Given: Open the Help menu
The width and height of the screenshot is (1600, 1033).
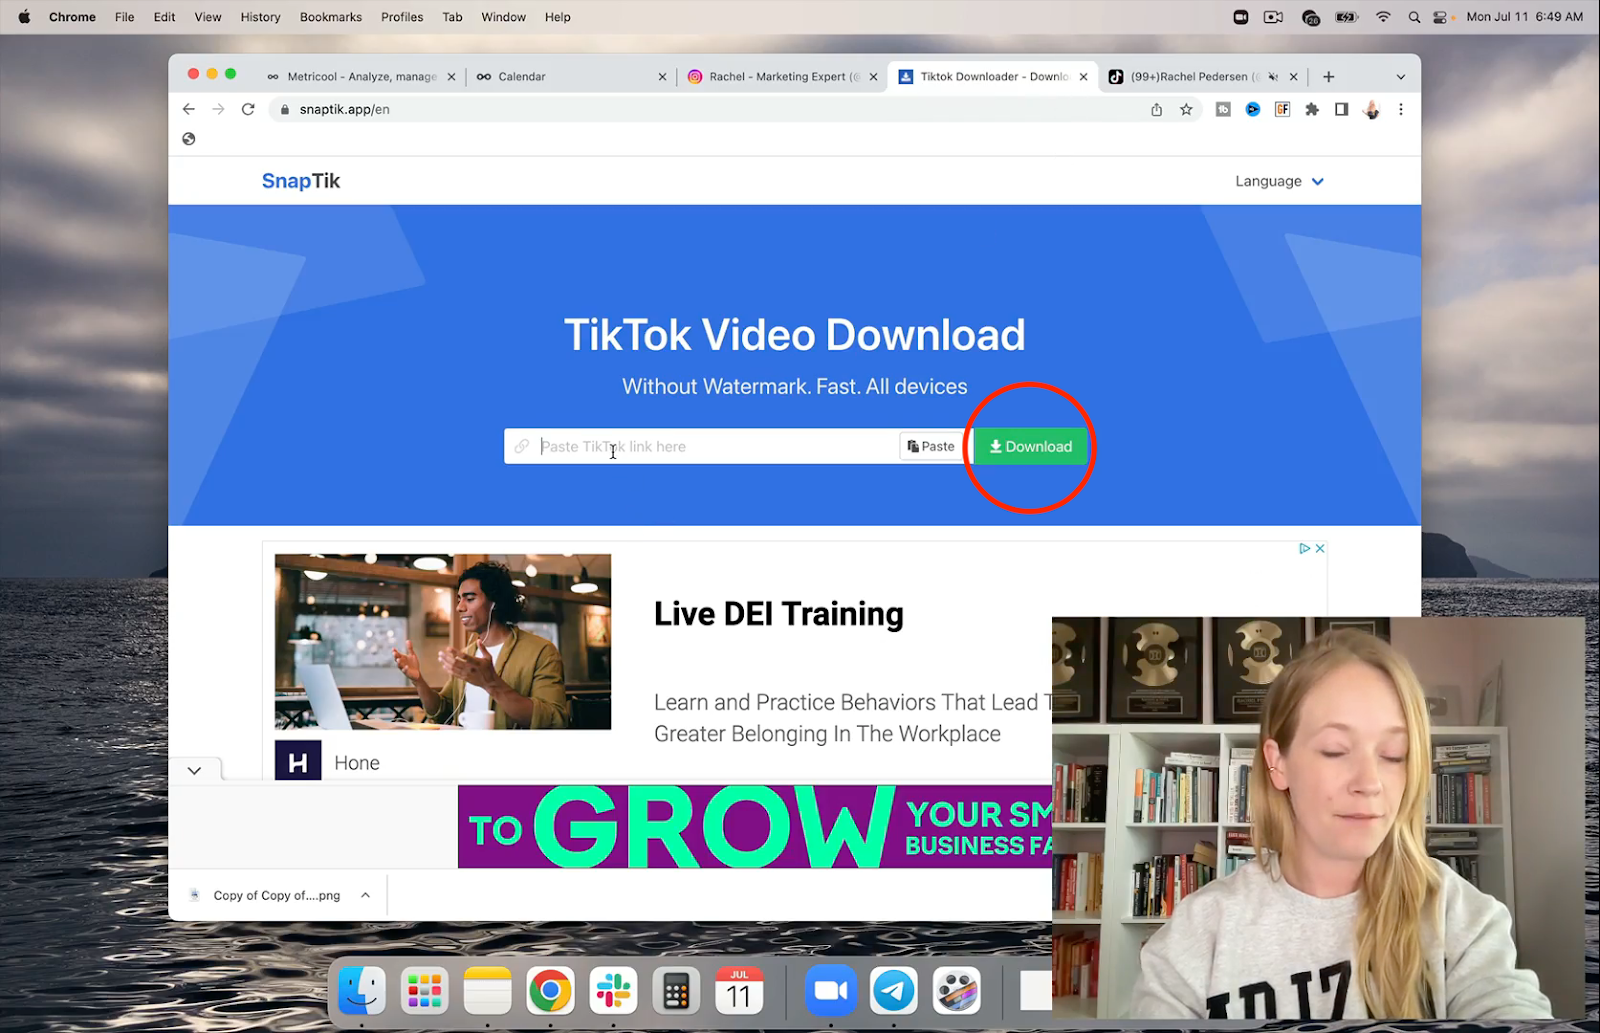Looking at the screenshot, I should [x=558, y=17].
